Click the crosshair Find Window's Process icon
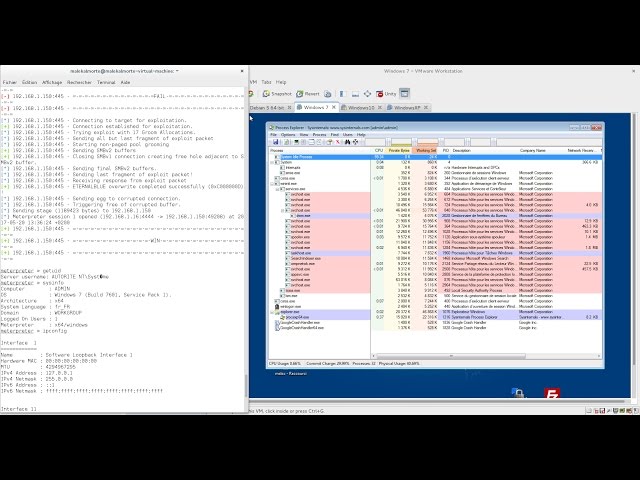Screen dimensions: 640x480 point(356,142)
